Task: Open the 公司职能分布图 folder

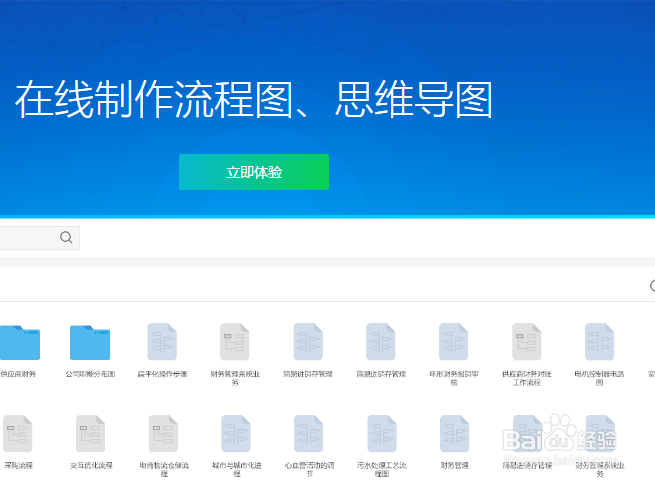Action: (x=90, y=342)
